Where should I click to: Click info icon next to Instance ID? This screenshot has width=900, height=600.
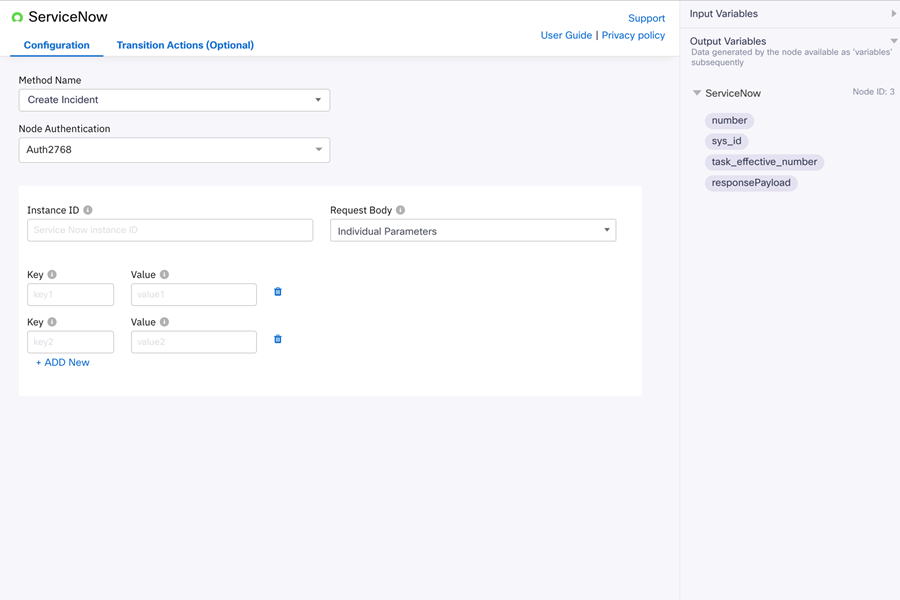88,210
